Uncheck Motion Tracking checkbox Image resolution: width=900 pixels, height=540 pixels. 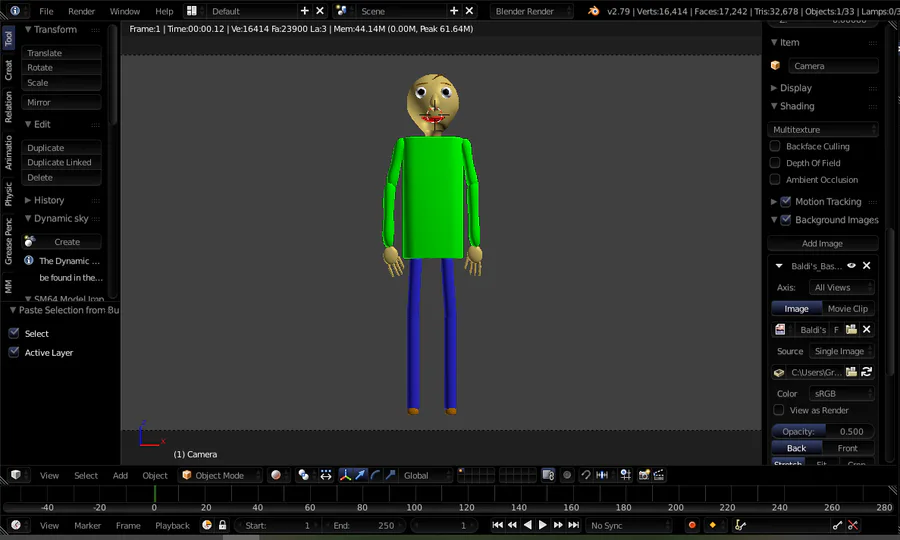pyautogui.click(x=786, y=201)
